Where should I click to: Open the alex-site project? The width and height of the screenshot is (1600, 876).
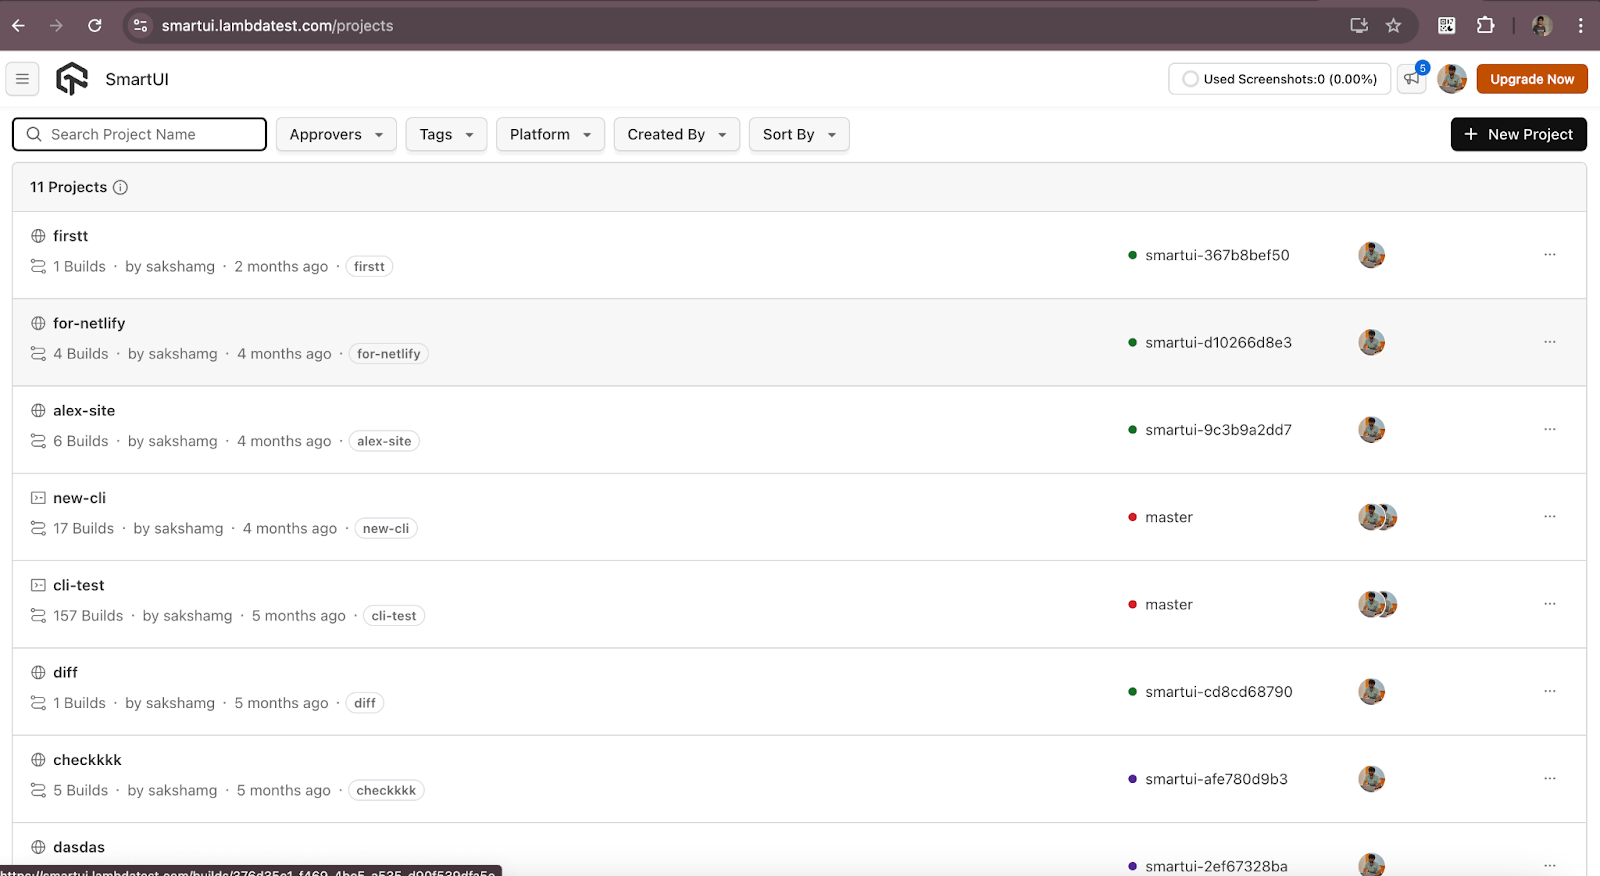pyautogui.click(x=84, y=411)
